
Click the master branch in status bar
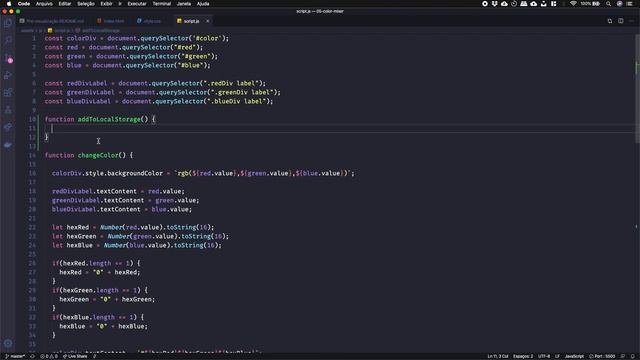(x=15, y=356)
